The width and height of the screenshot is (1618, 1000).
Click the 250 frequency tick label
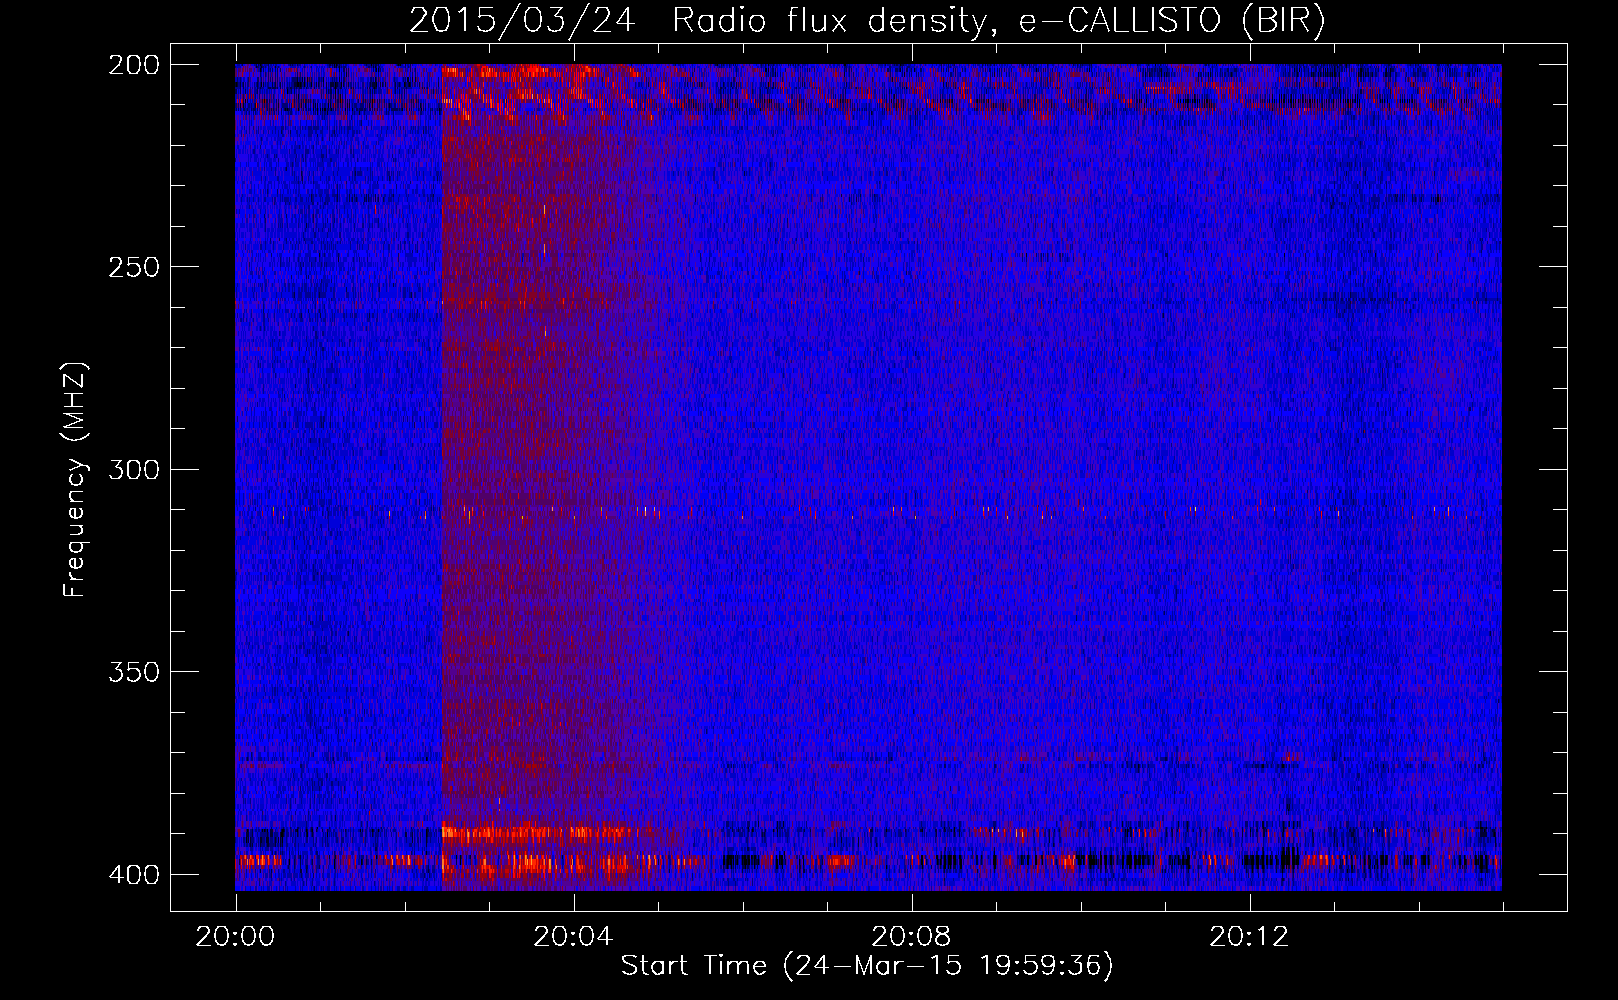(133, 267)
